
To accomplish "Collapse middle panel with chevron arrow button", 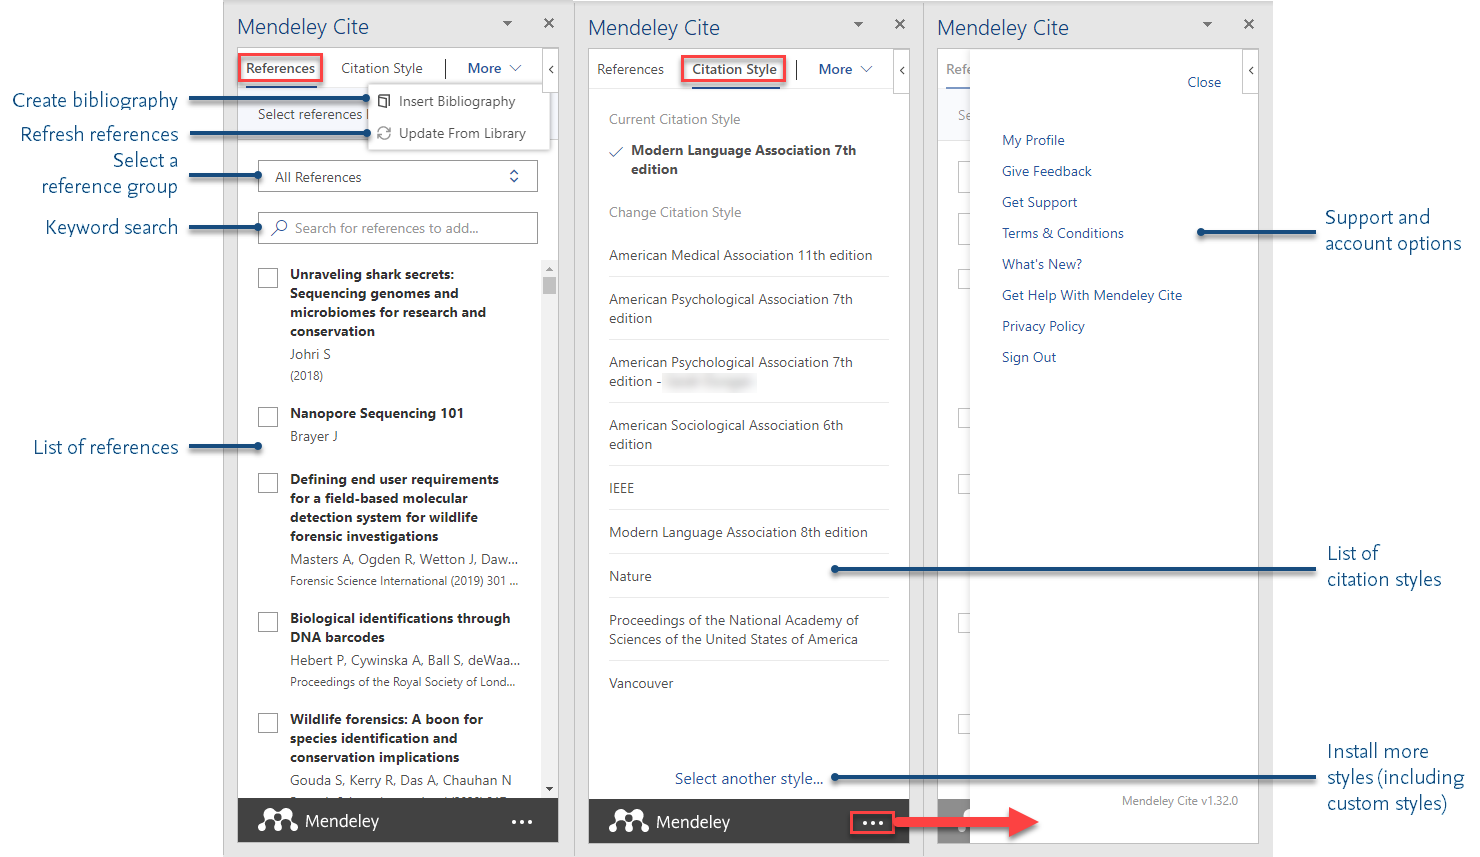I will [902, 70].
